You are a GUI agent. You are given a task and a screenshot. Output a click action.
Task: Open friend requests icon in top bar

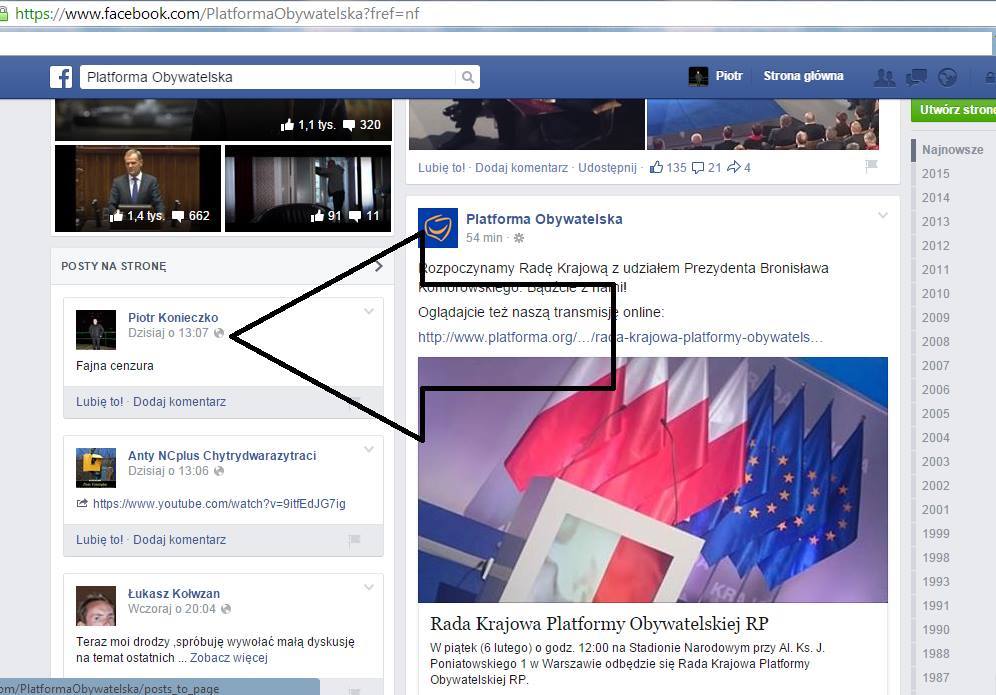(x=884, y=77)
